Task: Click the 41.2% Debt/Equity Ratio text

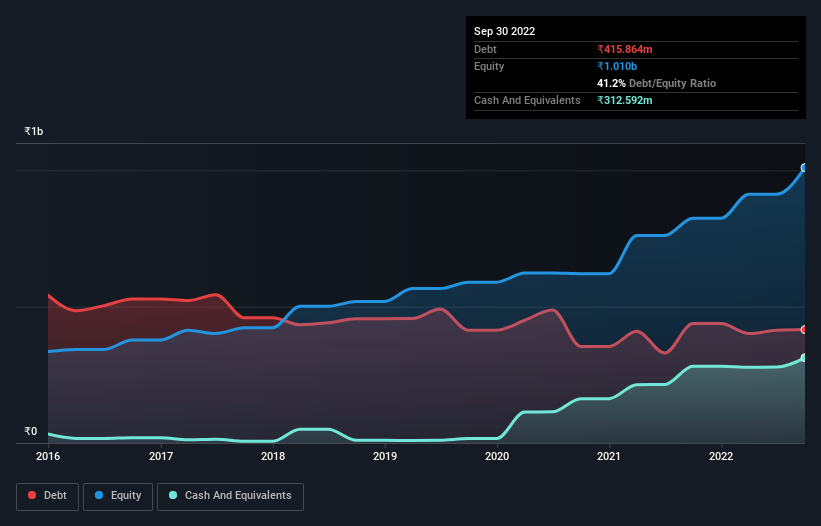Action: (656, 83)
